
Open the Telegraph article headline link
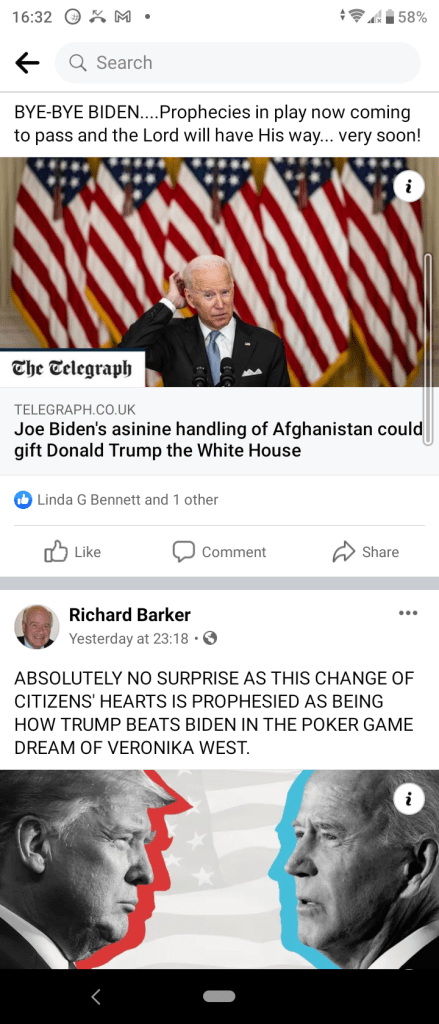click(x=219, y=440)
